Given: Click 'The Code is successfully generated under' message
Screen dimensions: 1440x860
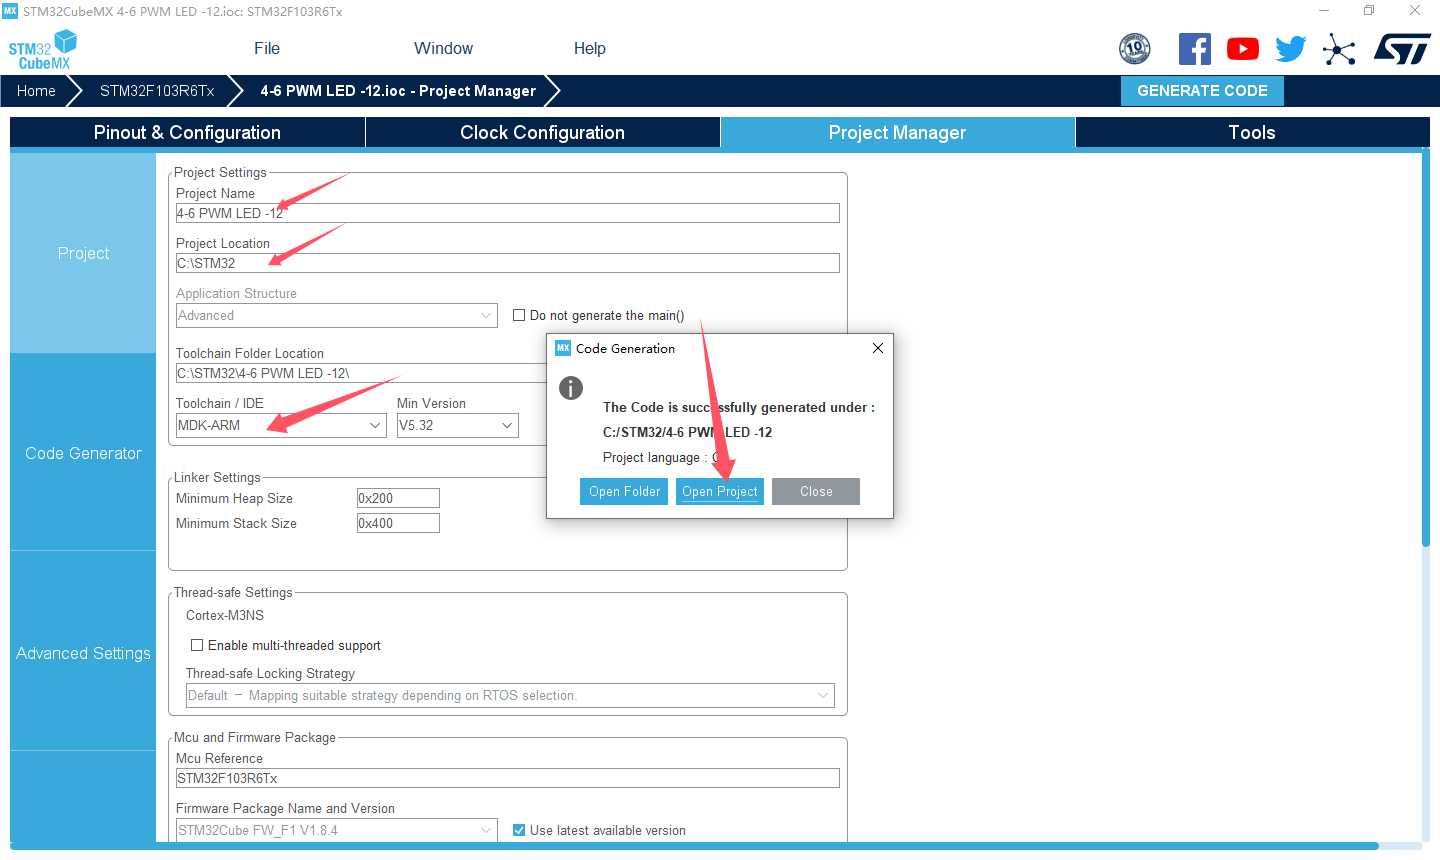Looking at the screenshot, I should (739, 407).
